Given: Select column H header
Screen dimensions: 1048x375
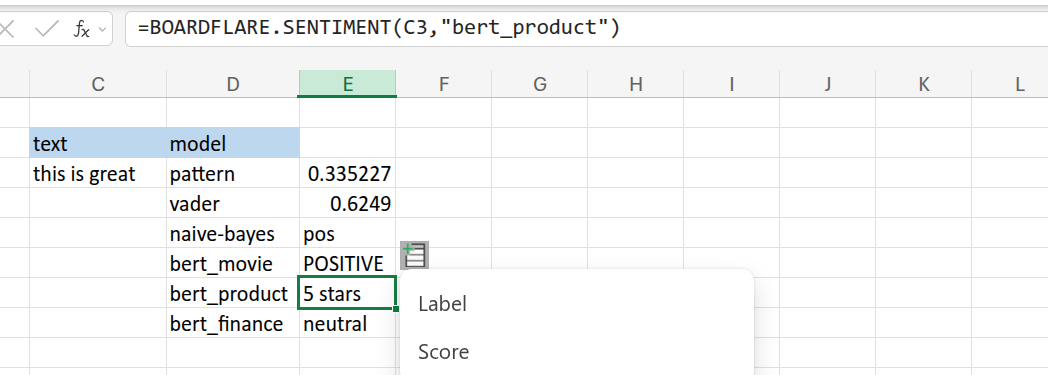Looking at the screenshot, I should 636,84.
